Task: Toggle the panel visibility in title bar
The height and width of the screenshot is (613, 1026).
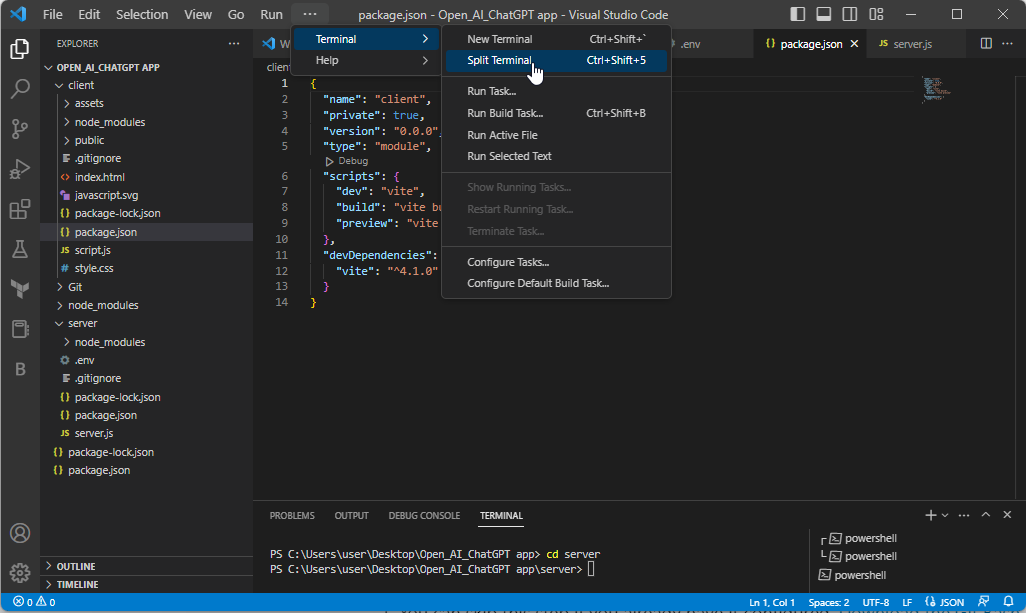Action: [x=824, y=14]
